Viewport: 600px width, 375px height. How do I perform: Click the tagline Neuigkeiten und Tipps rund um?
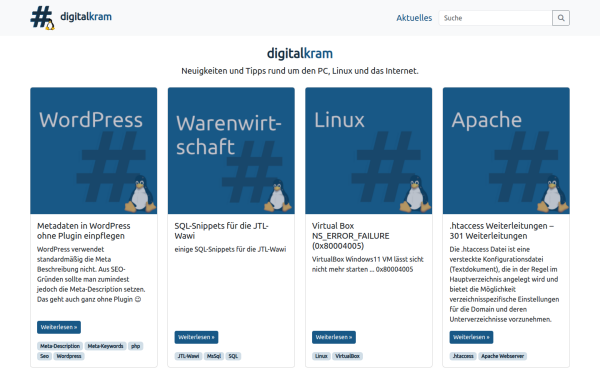click(300, 71)
